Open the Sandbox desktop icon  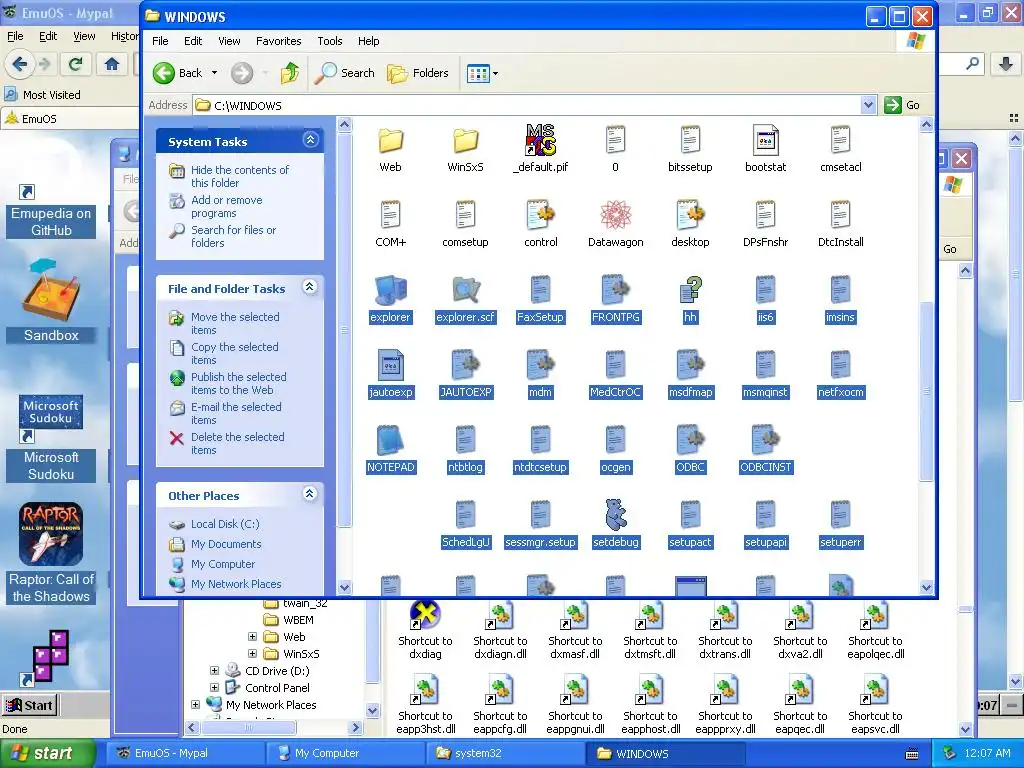coord(51,291)
